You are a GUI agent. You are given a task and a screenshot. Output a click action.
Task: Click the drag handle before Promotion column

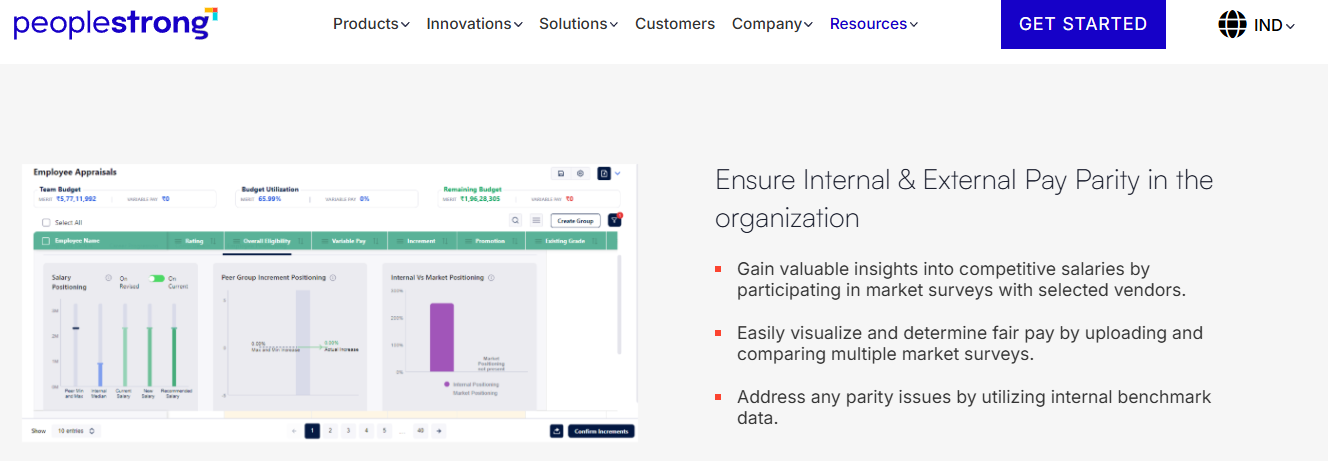click(x=468, y=241)
